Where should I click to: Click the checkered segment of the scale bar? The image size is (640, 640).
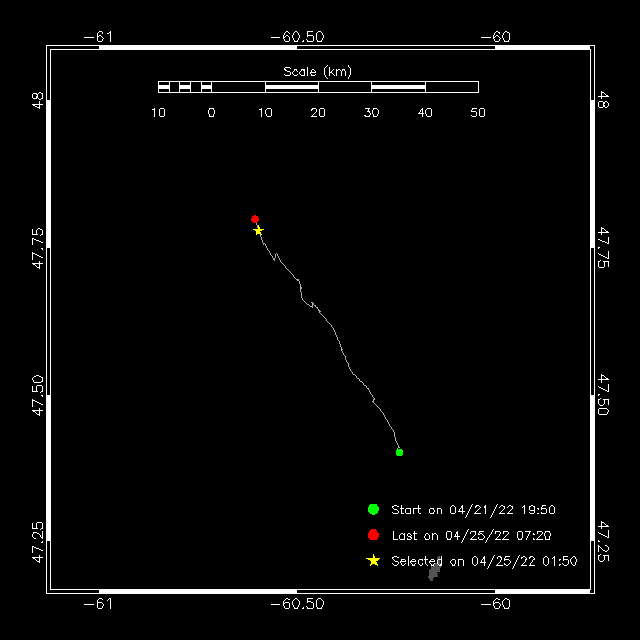pyautogui.click(x=185, y=87)
